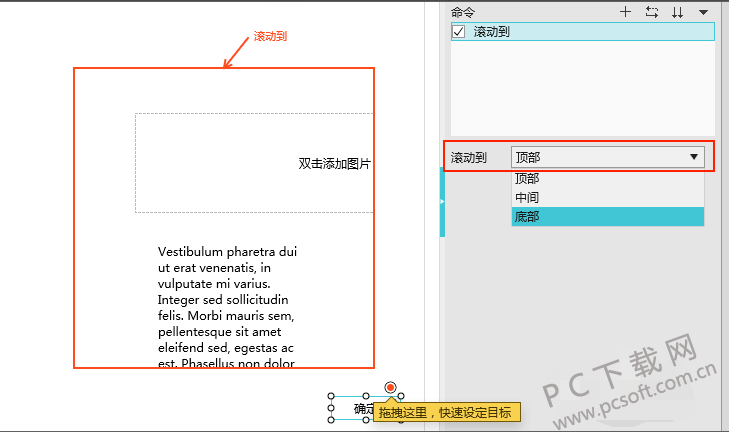Add a new command with the plus icon

point(625,12)
